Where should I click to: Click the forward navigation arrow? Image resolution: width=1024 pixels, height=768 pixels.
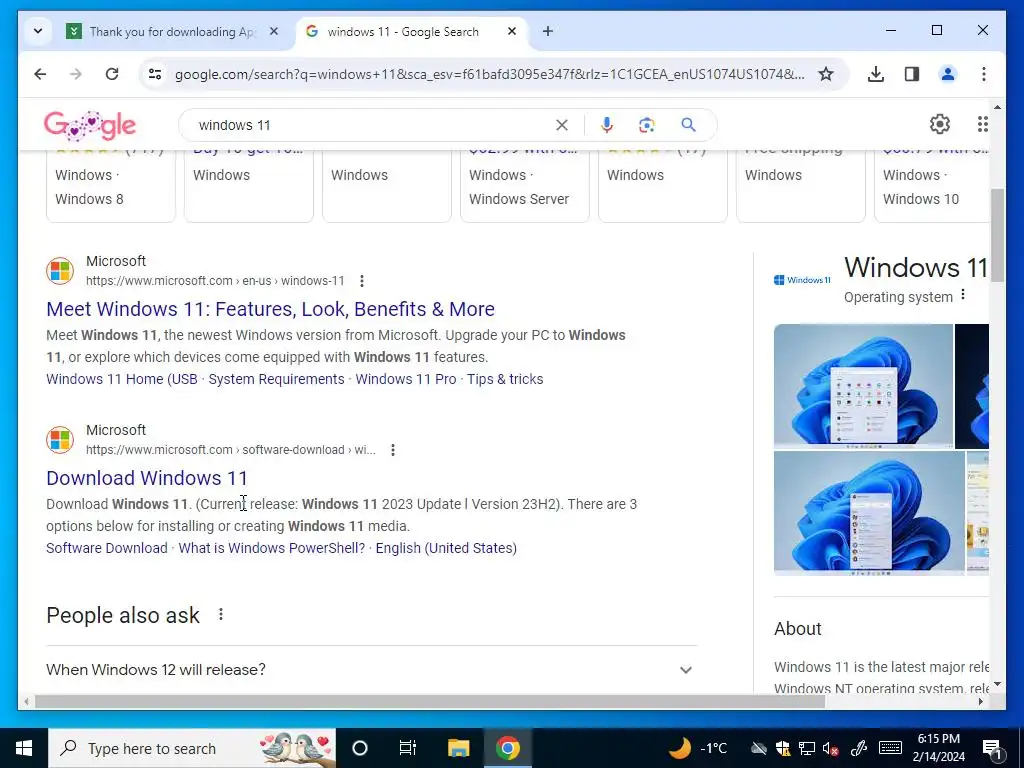pyautogui.click(x=76, y=74)
